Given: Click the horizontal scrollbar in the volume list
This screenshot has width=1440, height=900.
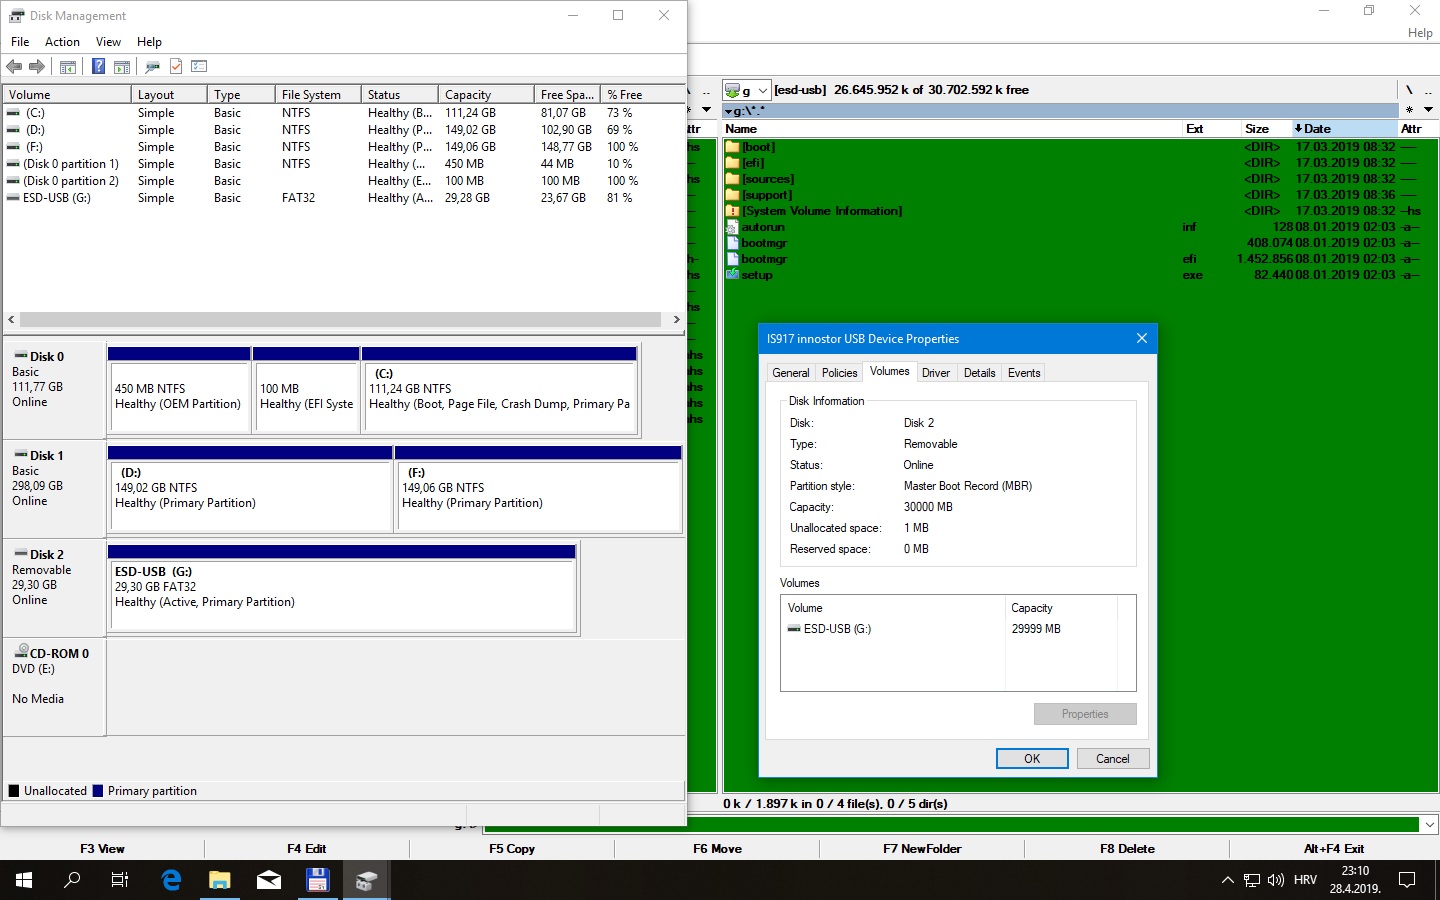Looking at the screenshot, I should (340, 320).
